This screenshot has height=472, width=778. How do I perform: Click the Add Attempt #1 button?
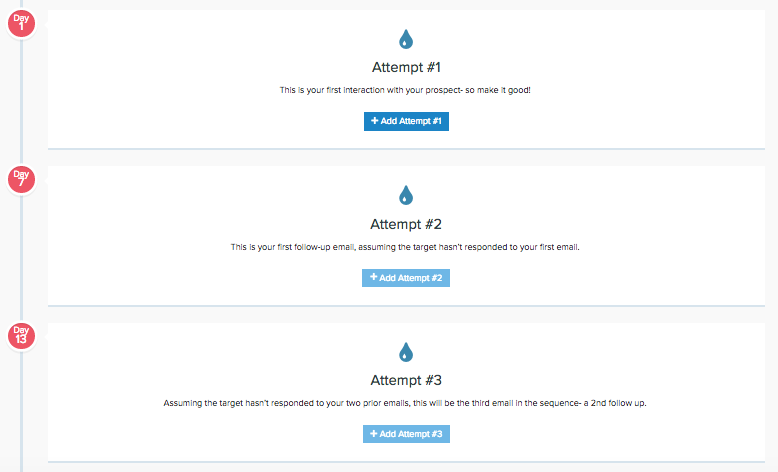[406, 121]
